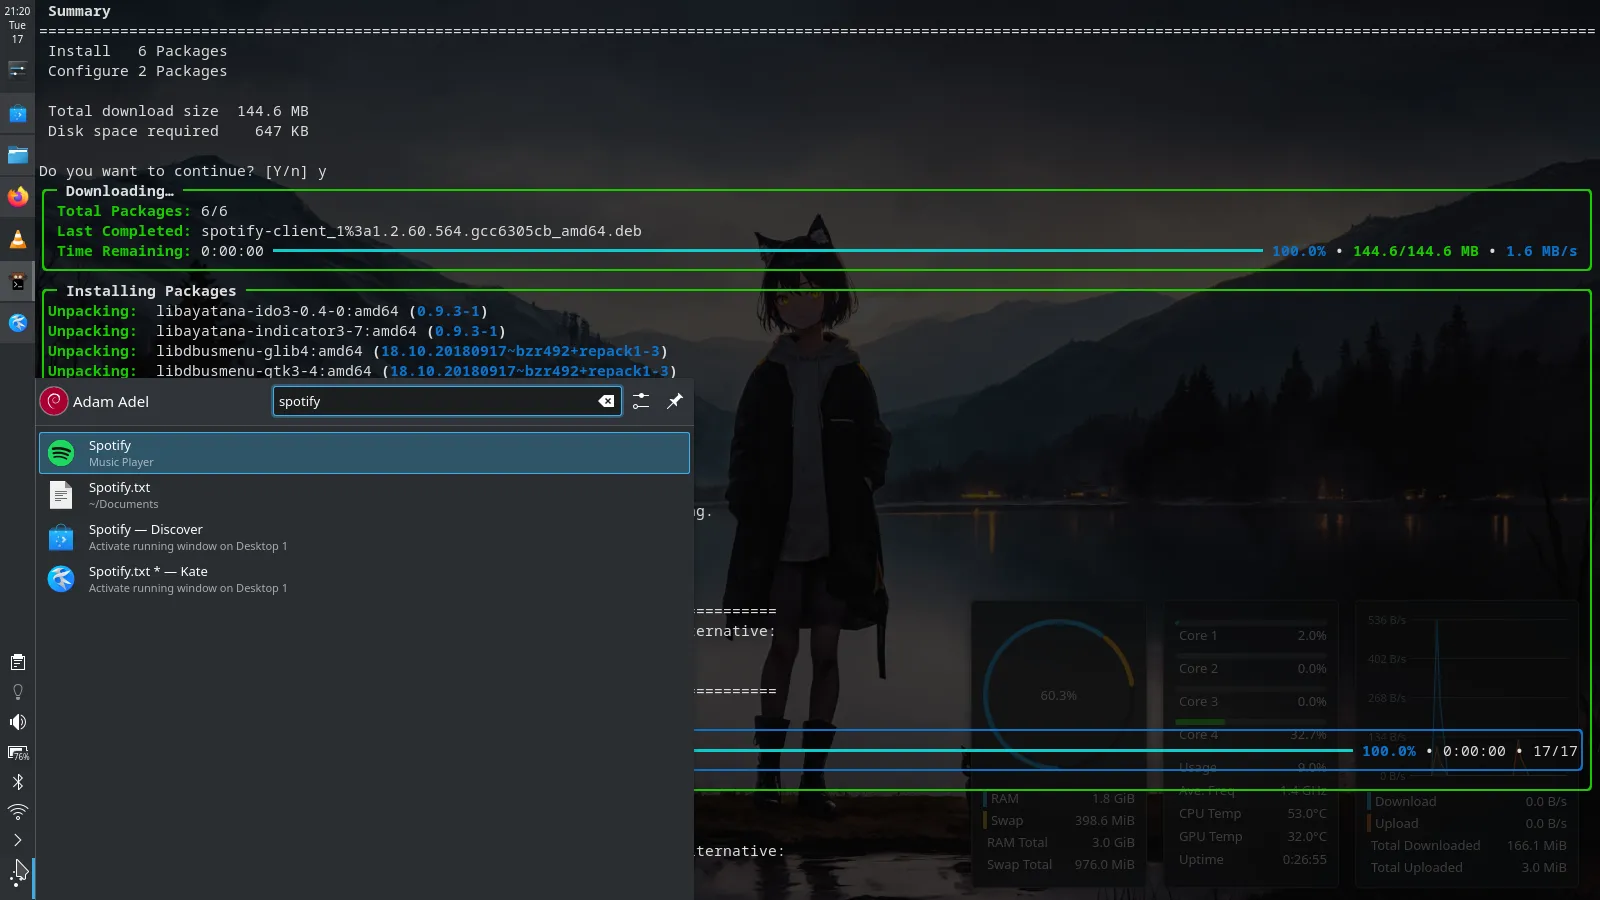Open the Bluetooth tray icon
The image size is (1600, 900).
(x=17, y=782)
